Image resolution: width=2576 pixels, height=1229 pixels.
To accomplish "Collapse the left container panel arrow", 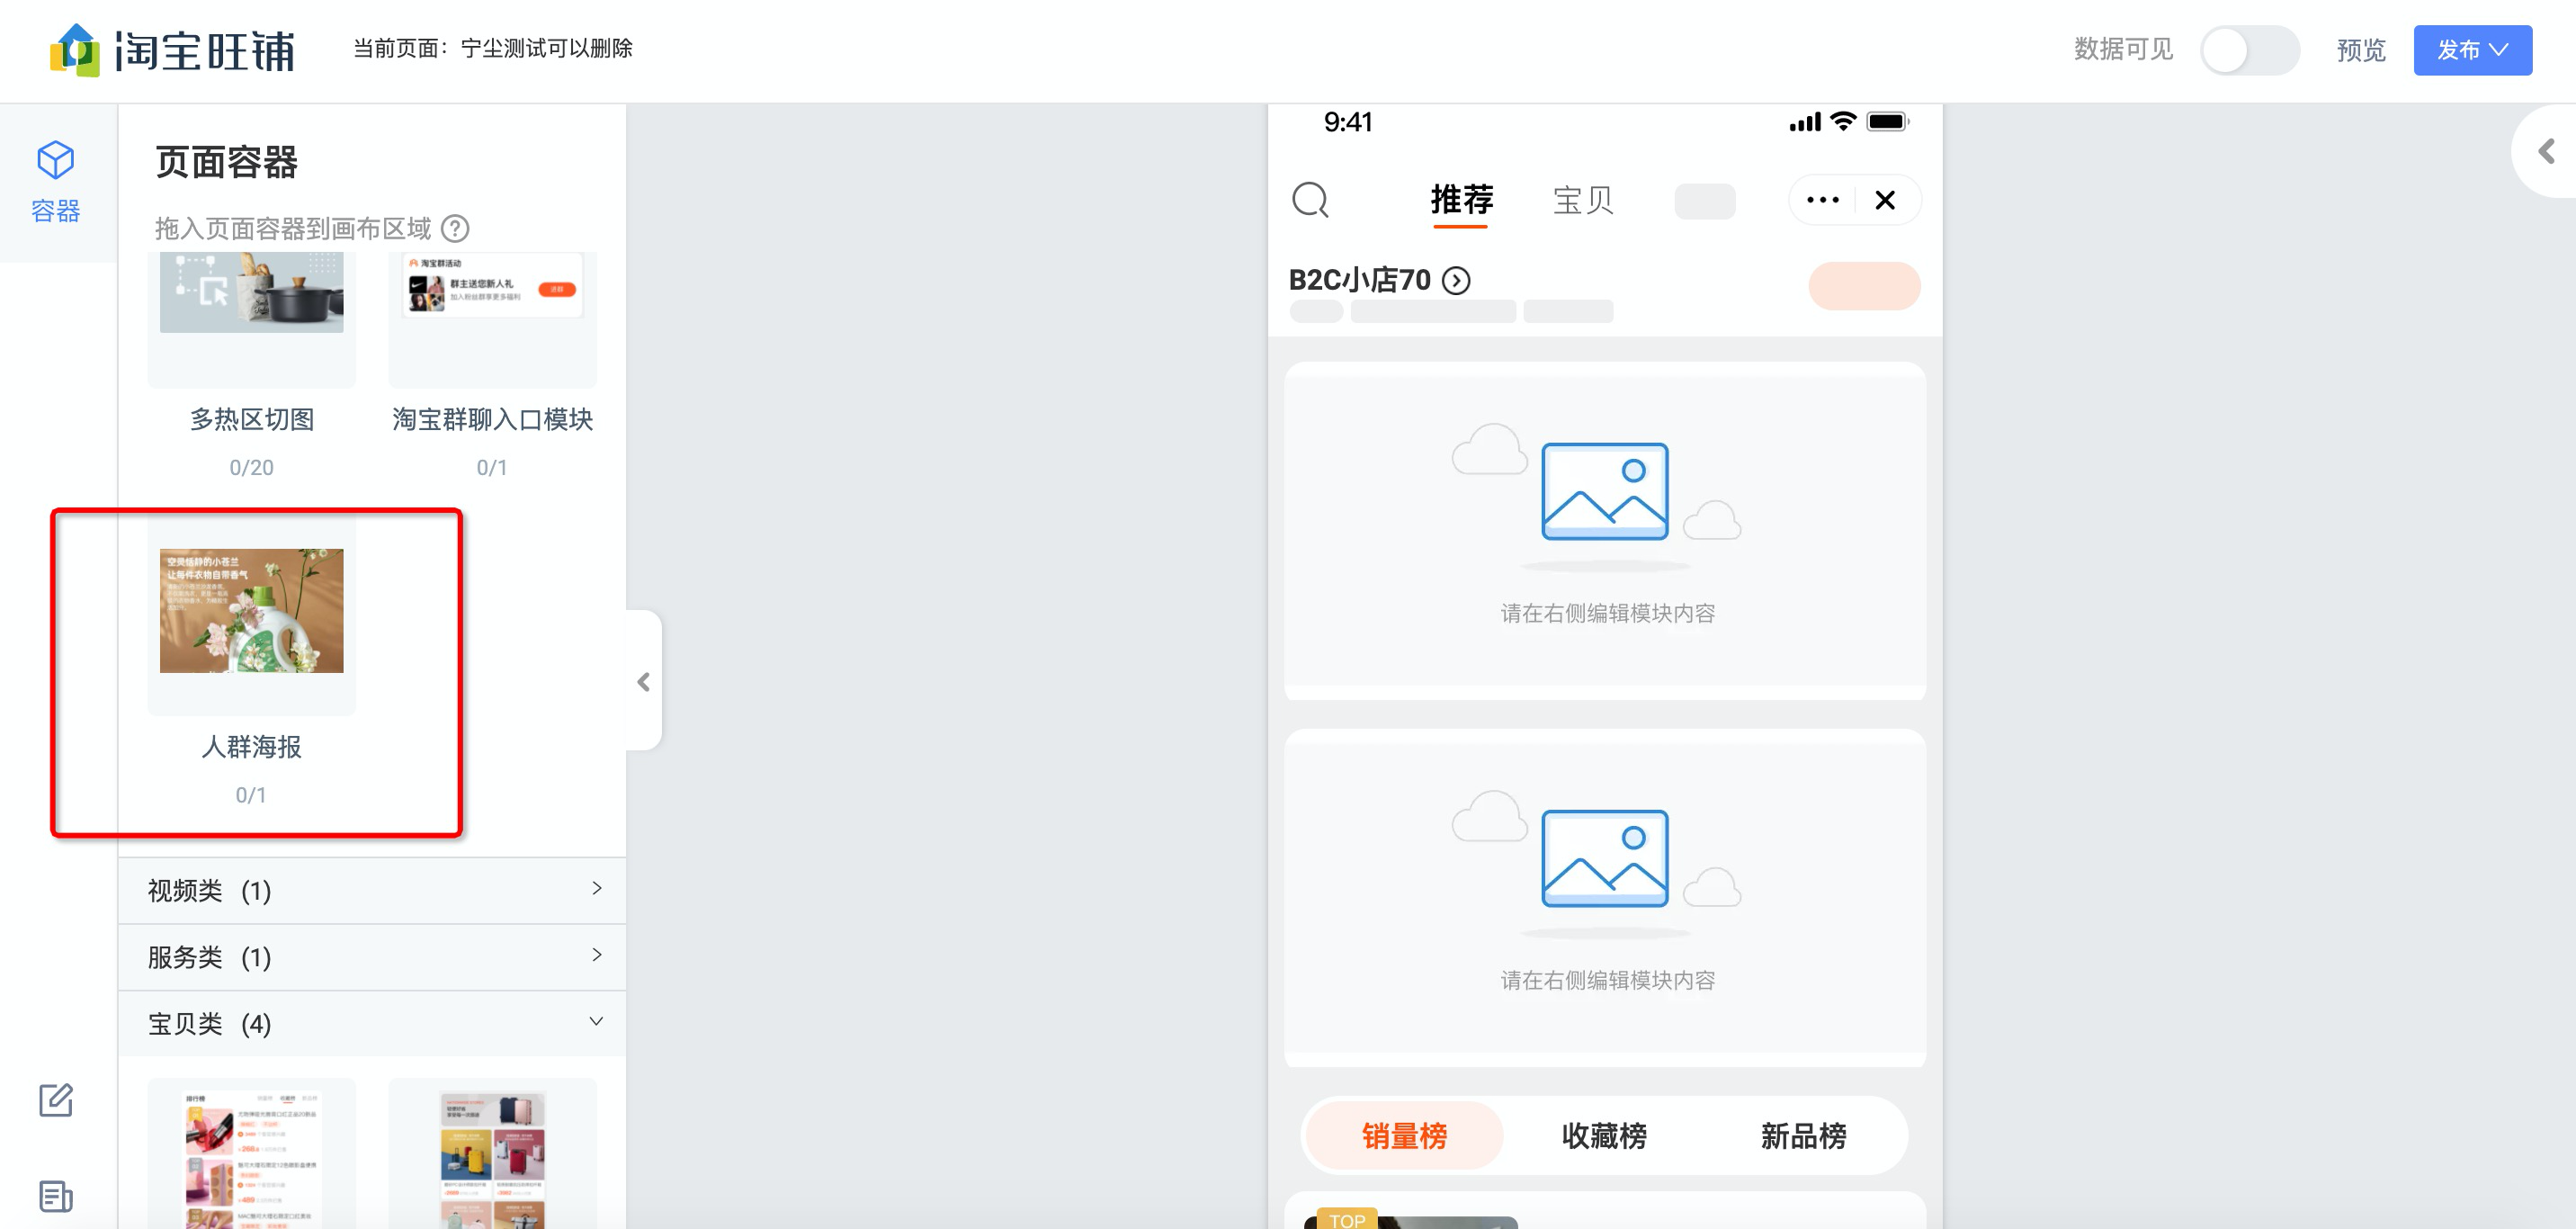I will [643, 682].
